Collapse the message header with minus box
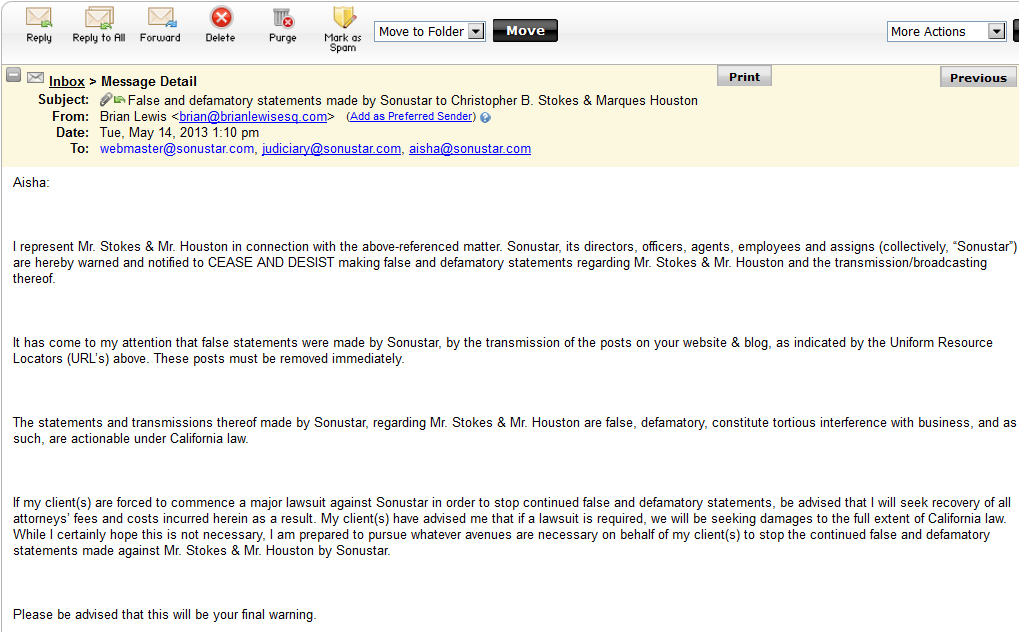 click(x=14, y=75)
